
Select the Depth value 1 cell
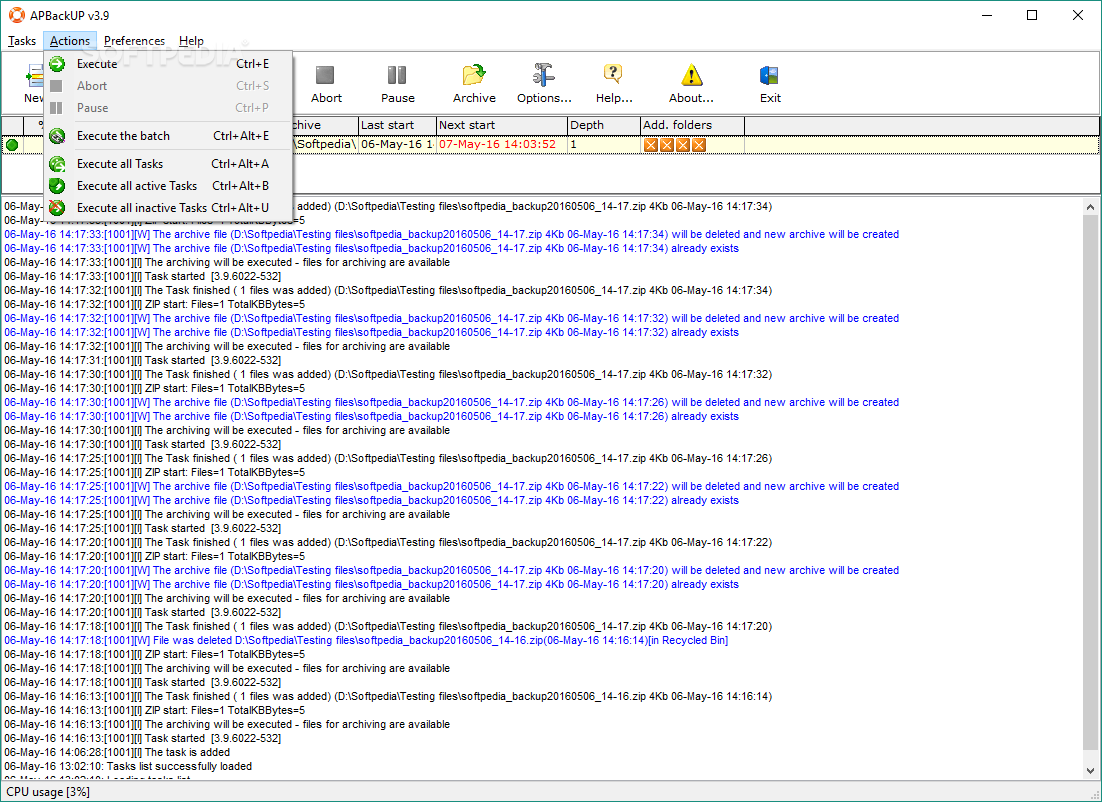pos(604,145)
